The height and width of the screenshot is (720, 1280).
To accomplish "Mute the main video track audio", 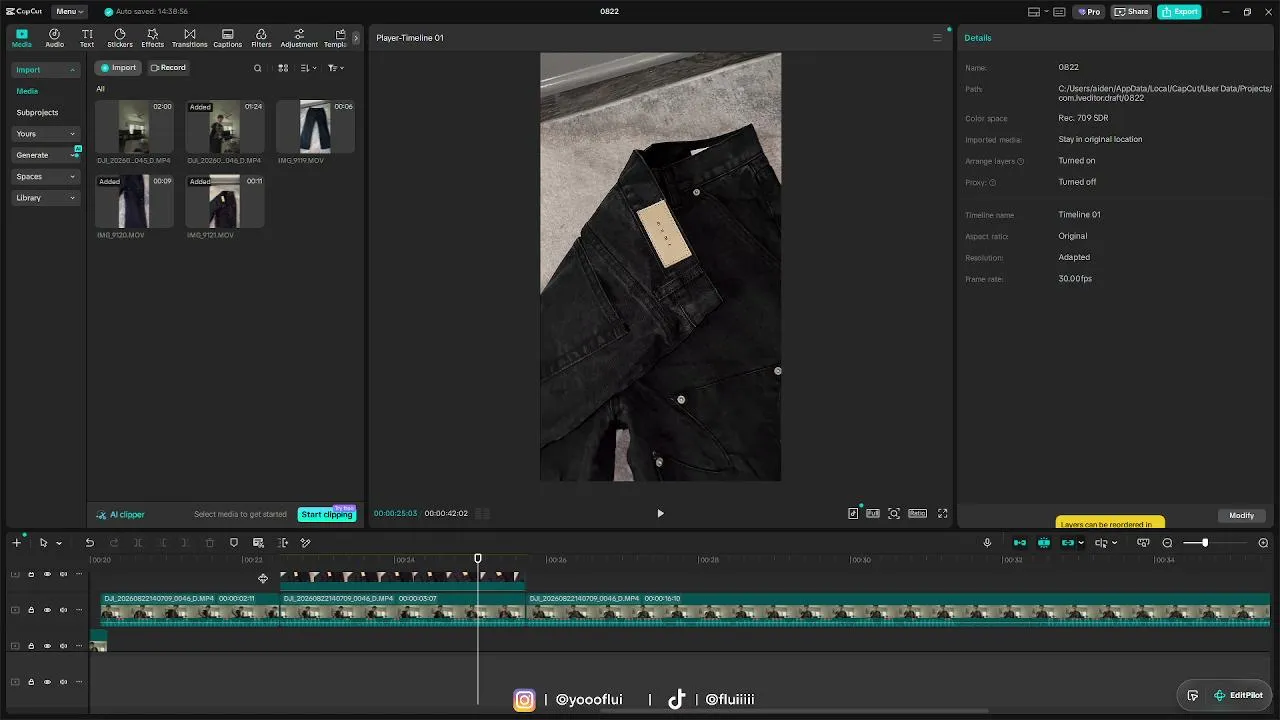I will click(63, 610).
